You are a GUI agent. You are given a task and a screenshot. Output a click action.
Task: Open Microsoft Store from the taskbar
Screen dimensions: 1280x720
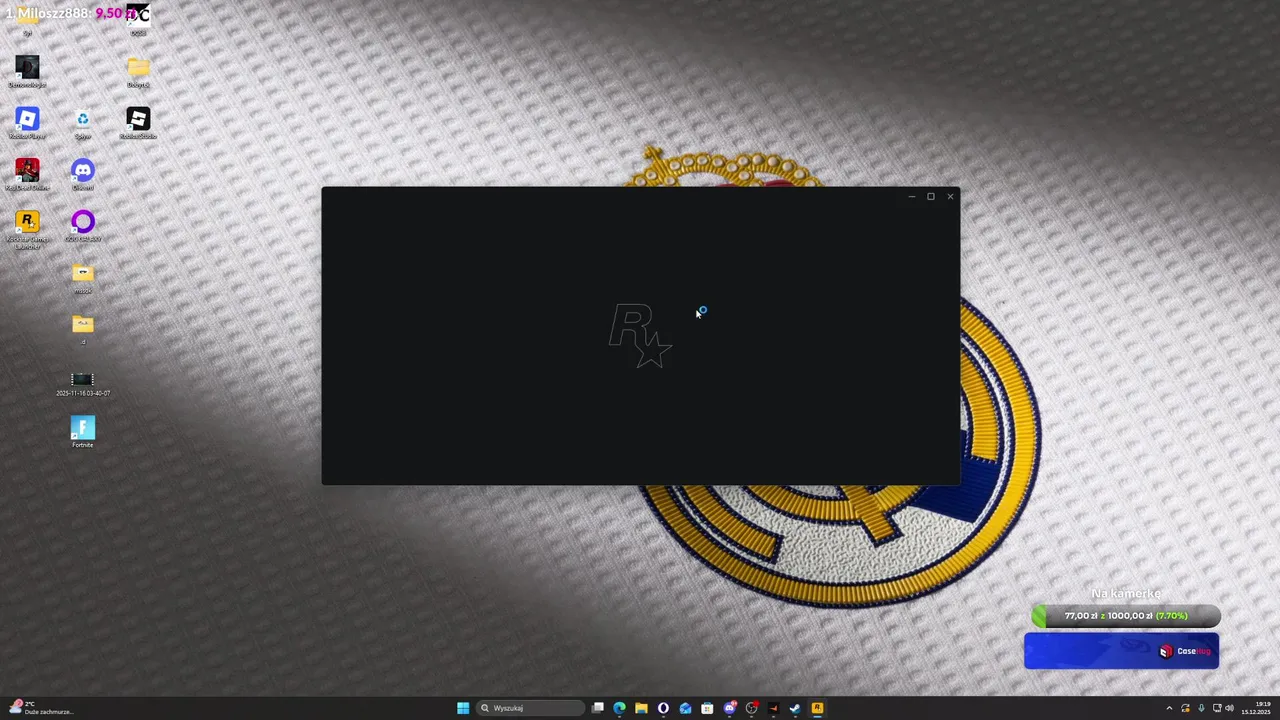707,708
